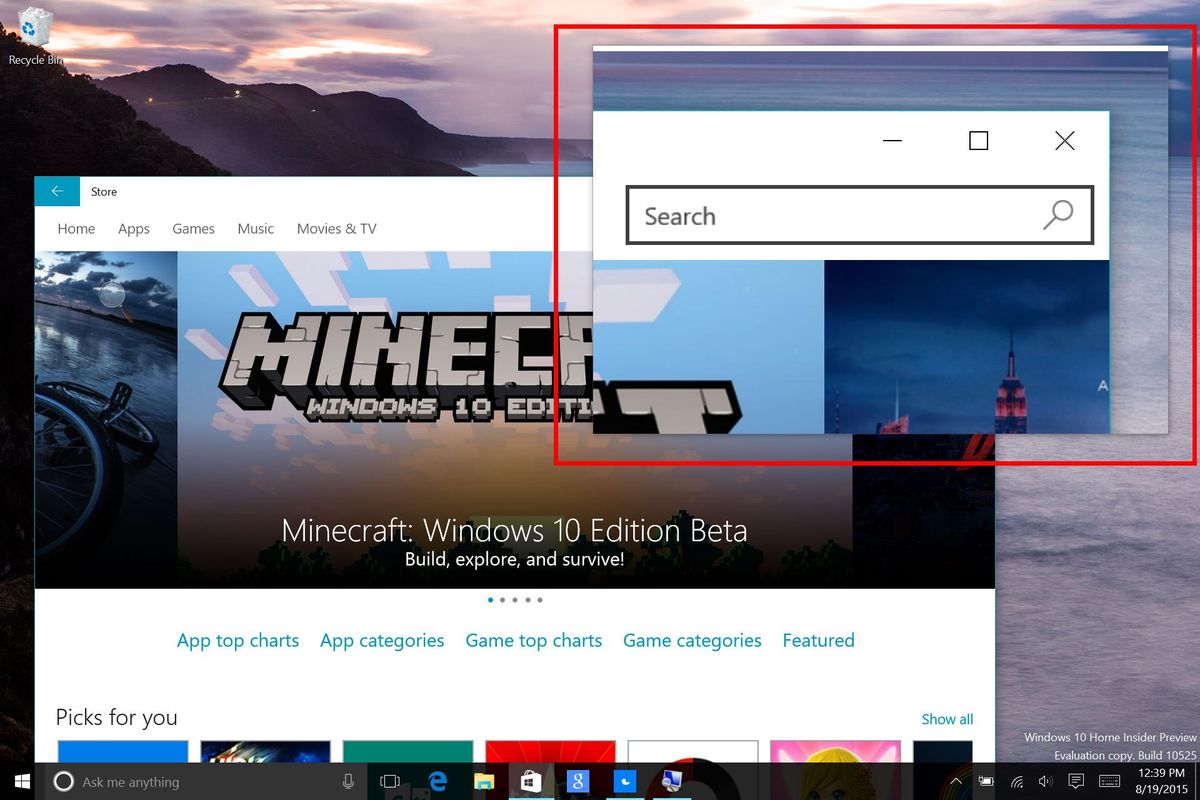This screenshot has height=800, width=1200.
Task: Open the Google Search app from the taskbar
Action: 578,781
